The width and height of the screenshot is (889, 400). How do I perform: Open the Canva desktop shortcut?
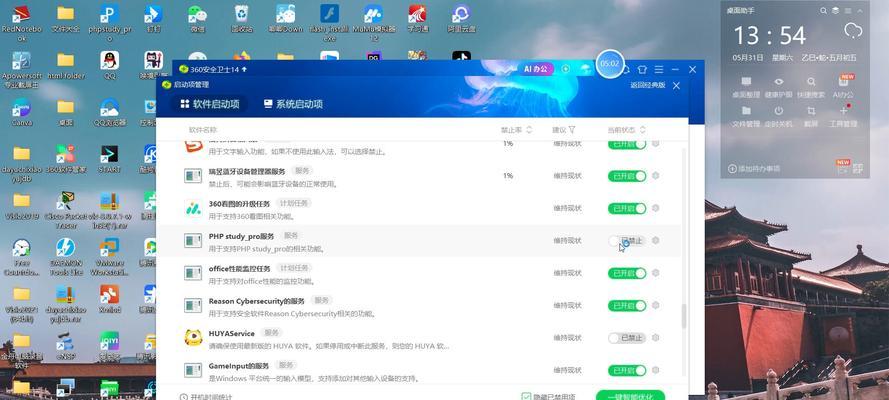pos(22,112)
